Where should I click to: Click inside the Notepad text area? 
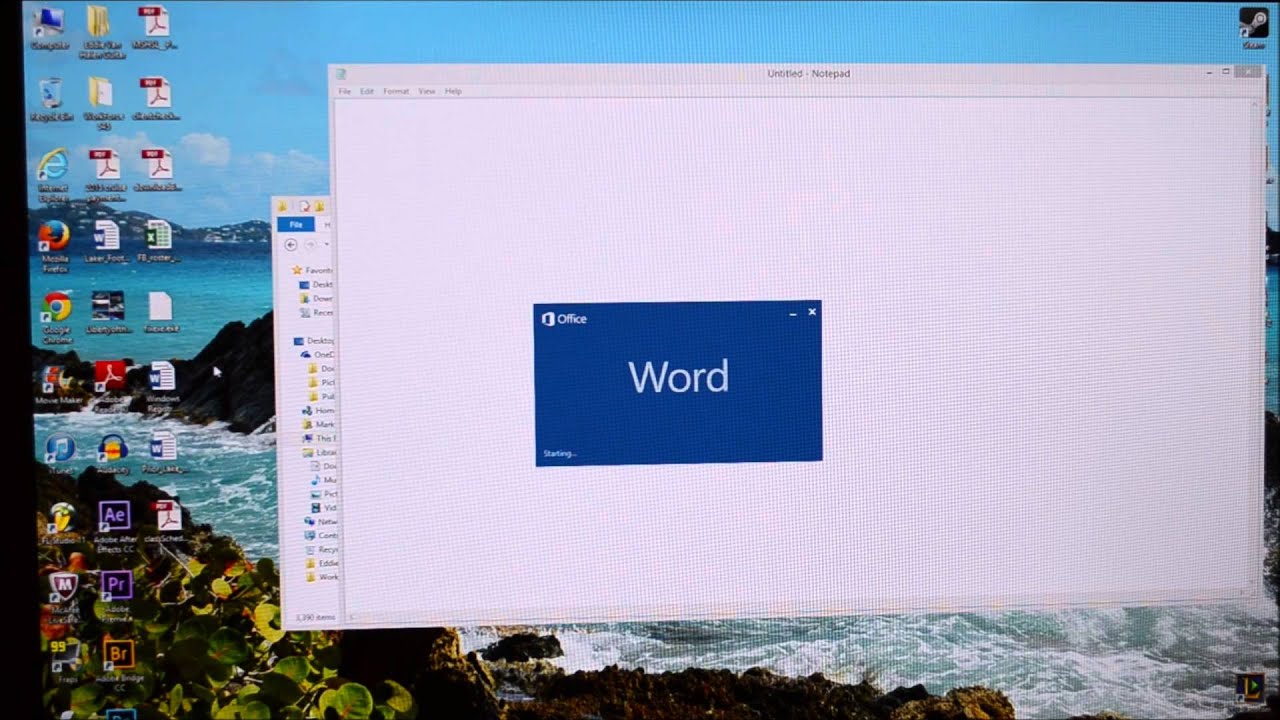[797, 350]
